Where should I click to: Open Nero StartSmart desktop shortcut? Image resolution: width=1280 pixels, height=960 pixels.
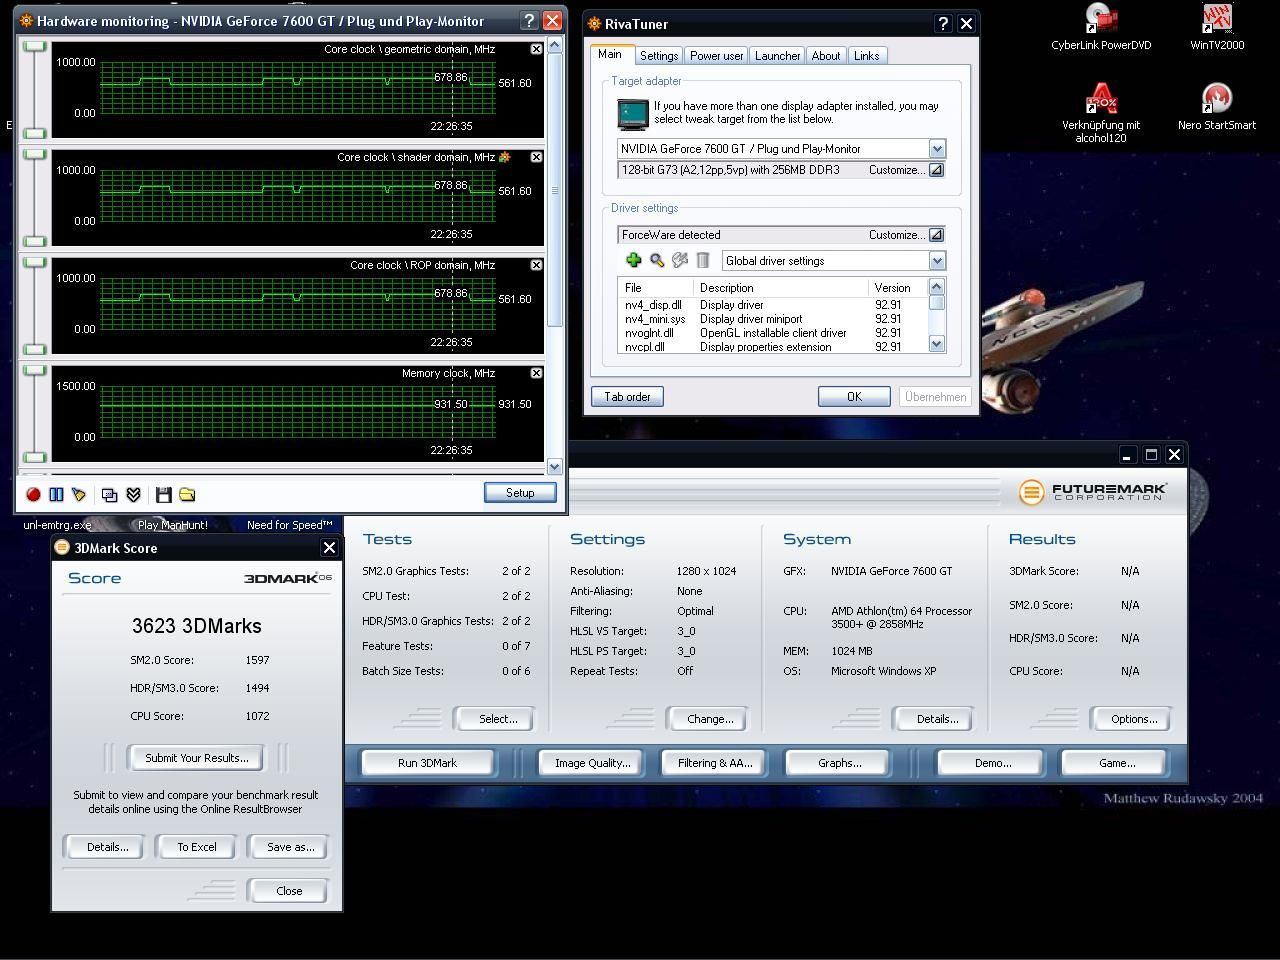click(1217, 107)
